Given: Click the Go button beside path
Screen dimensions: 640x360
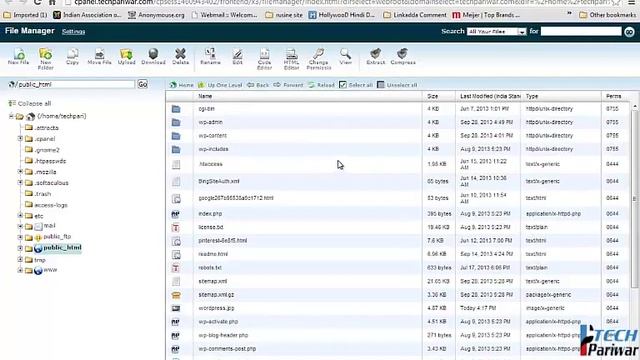Looking at the screenshot, I should 142,84.
